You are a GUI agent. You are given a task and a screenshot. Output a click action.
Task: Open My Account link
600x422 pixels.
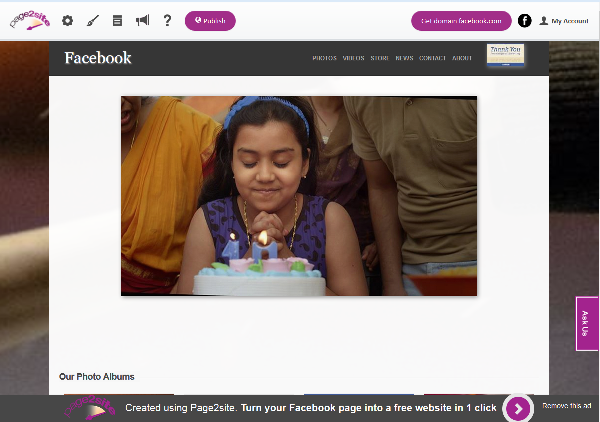[570, 21]
